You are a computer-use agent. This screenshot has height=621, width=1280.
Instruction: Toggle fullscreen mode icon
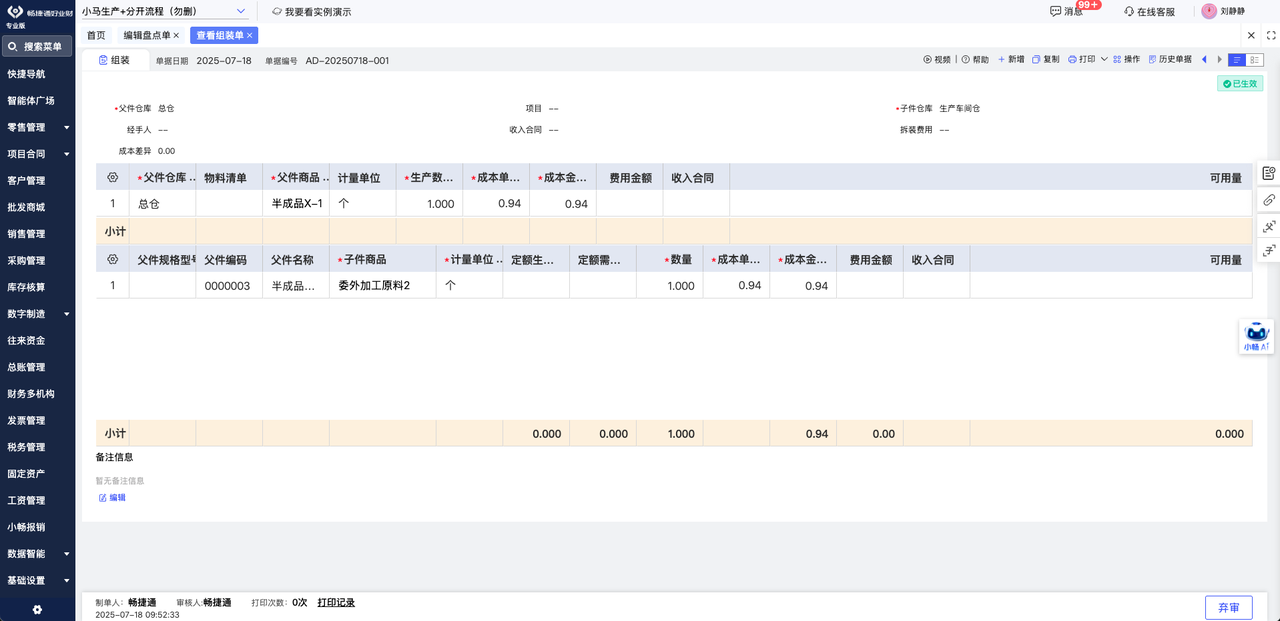(1271, 35)
